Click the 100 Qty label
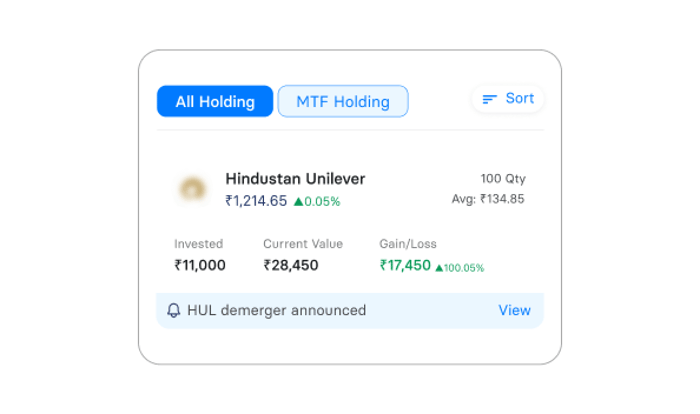This screenshot has width=700, height=414. click(503, 179)
